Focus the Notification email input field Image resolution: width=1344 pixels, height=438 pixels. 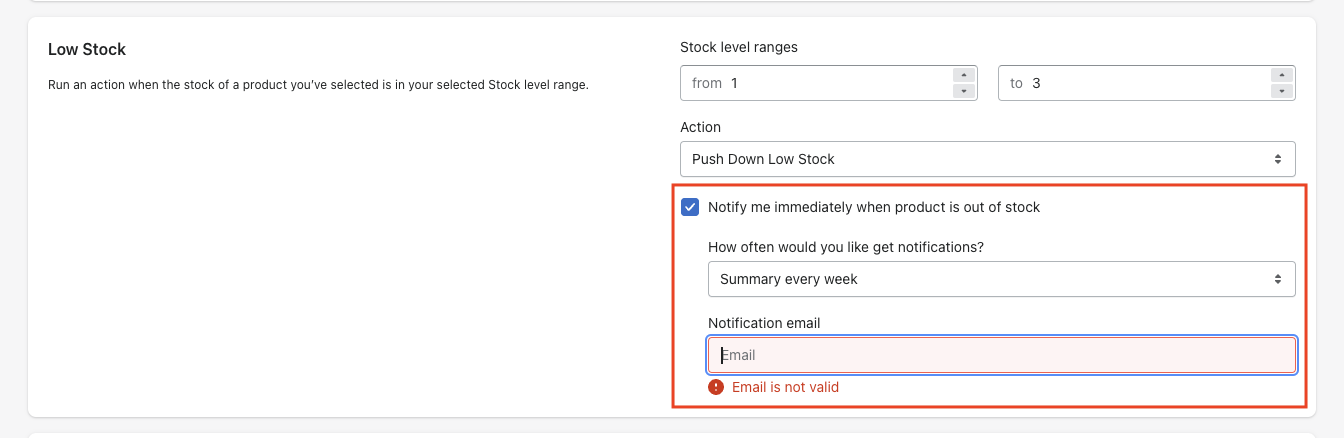pyautogui.click(x=1000, y=355)
